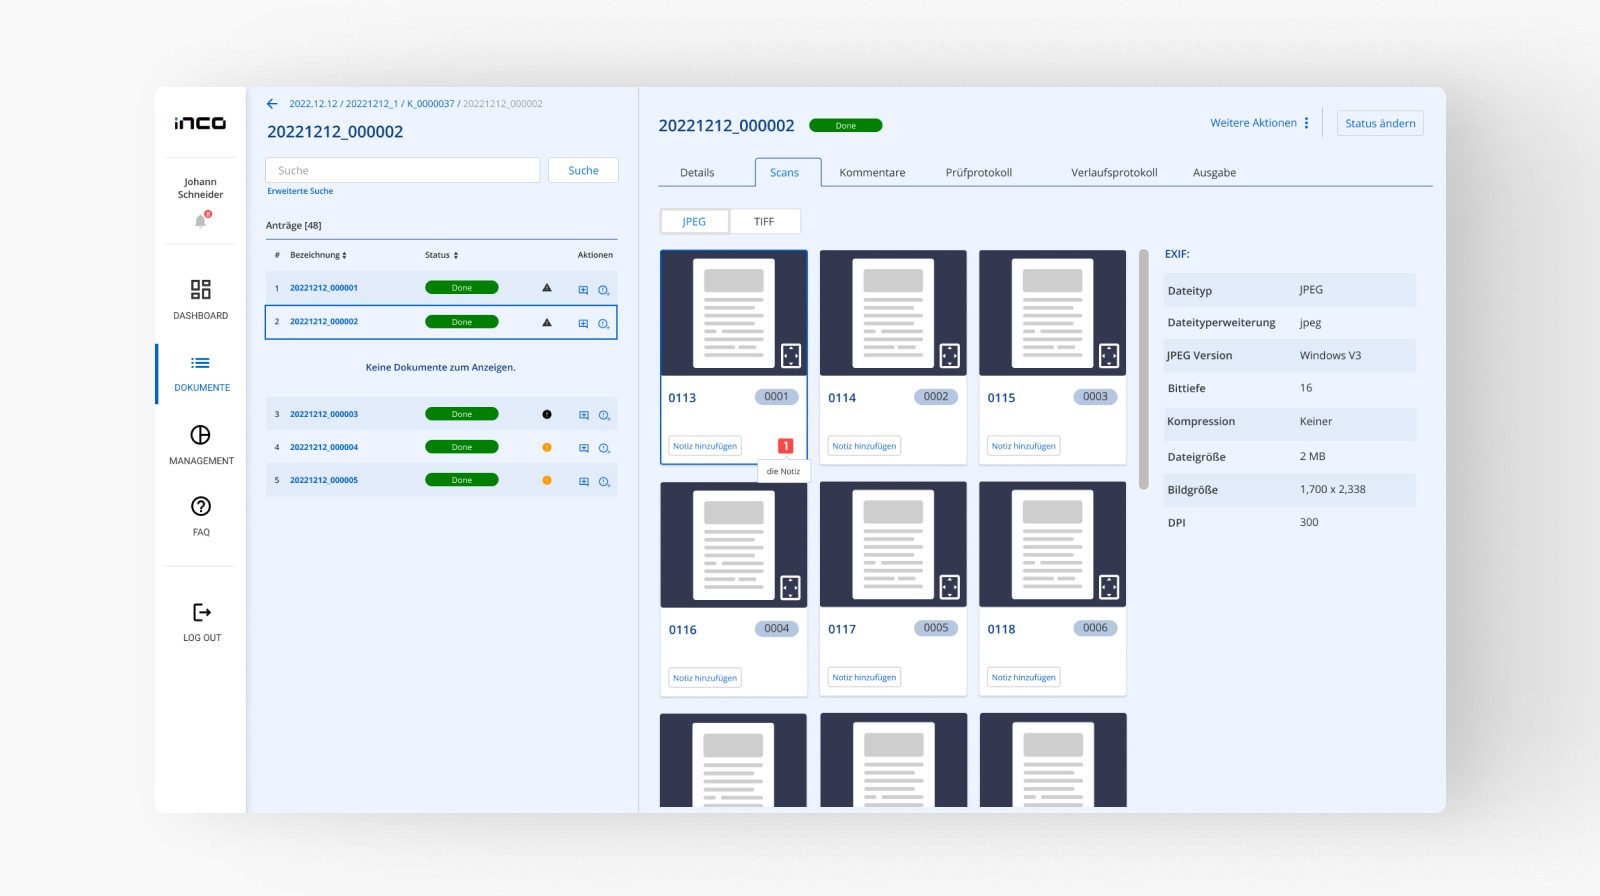Expand scan 0116 to fullscreen

(791, 587)
